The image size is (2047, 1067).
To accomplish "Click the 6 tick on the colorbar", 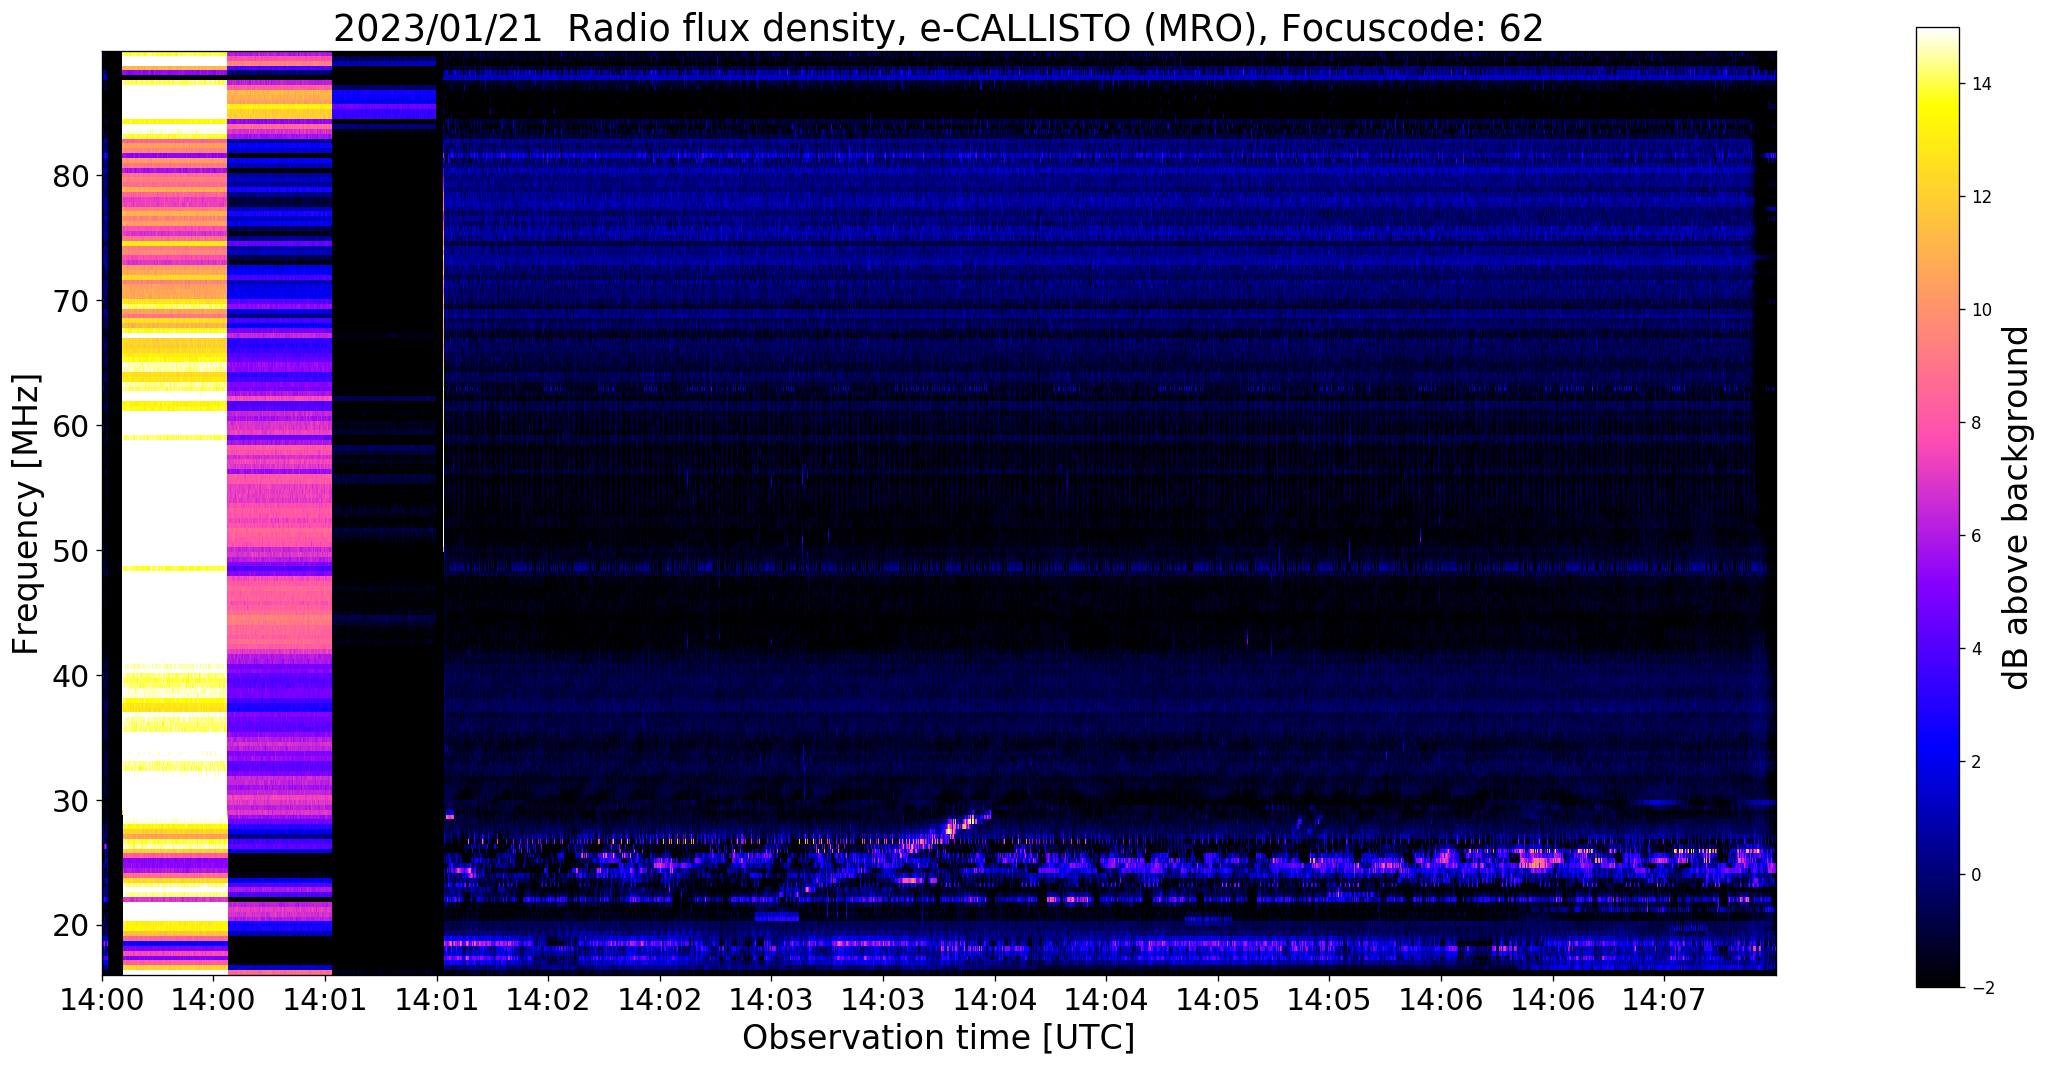I will point(1975,537).
